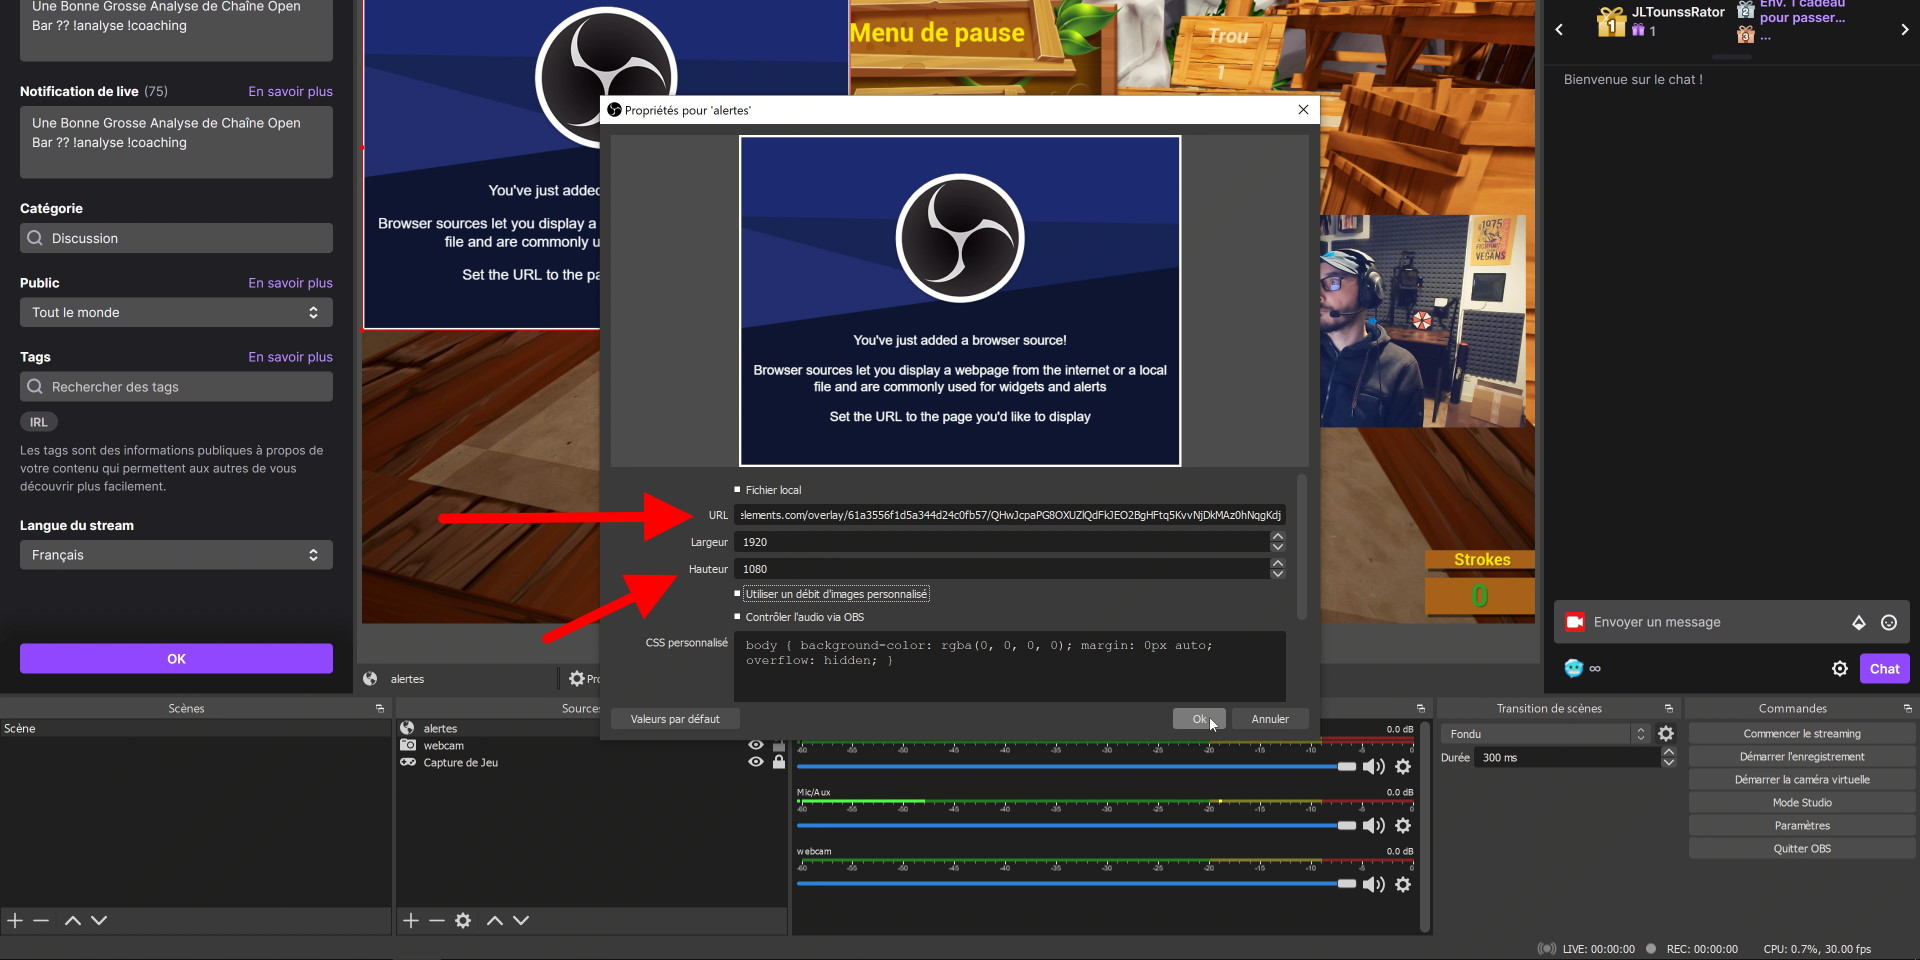
Task: Open chat settings gear icon
Action: tap(1840, 669)
